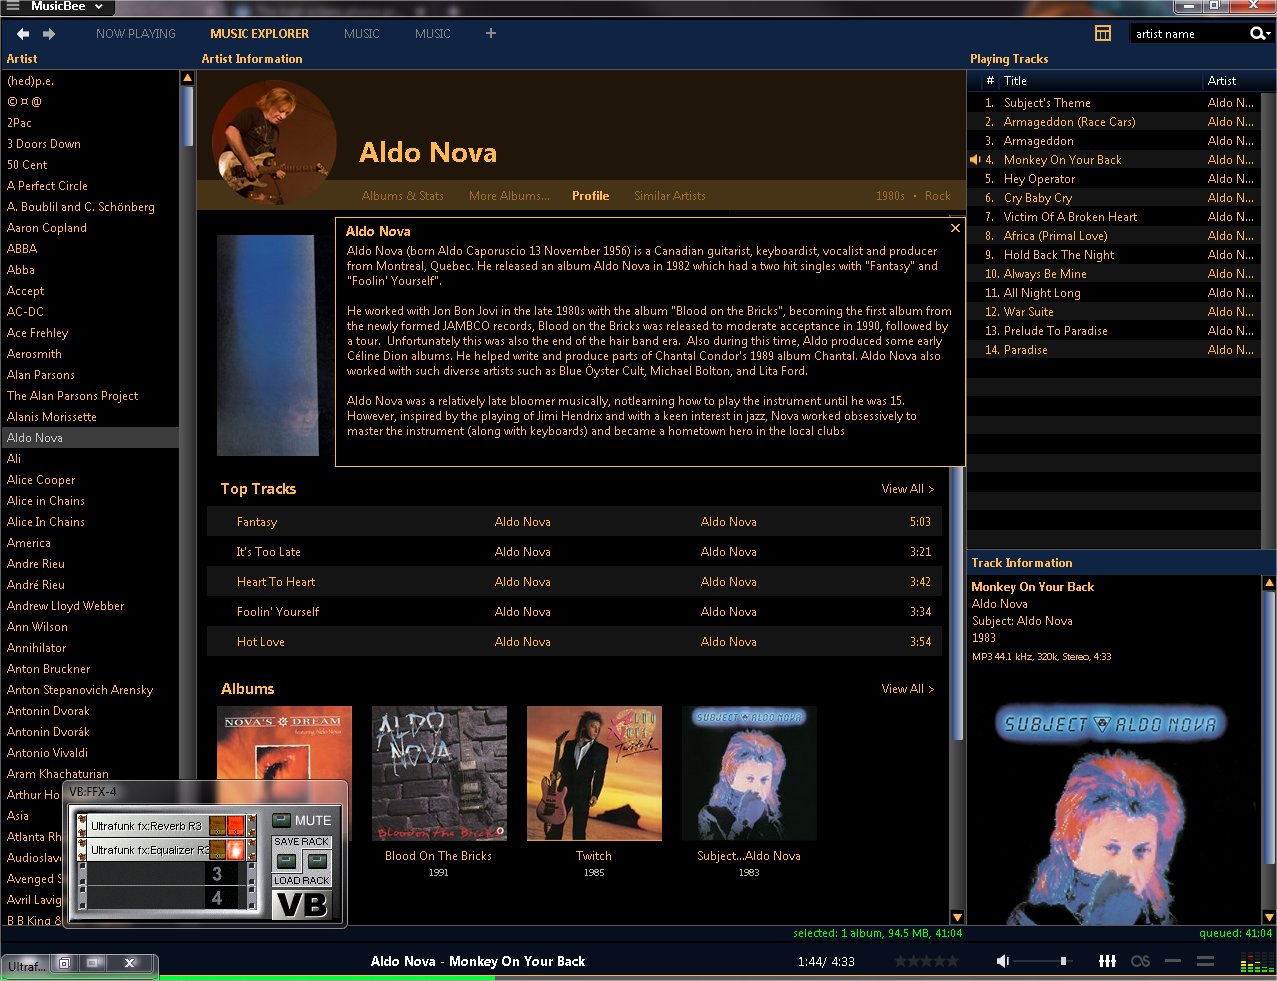Image resolution: width=1277 pixels, height=981 pixels.
Task: Switch to the Now Playing tab
Action: (136, 34)
